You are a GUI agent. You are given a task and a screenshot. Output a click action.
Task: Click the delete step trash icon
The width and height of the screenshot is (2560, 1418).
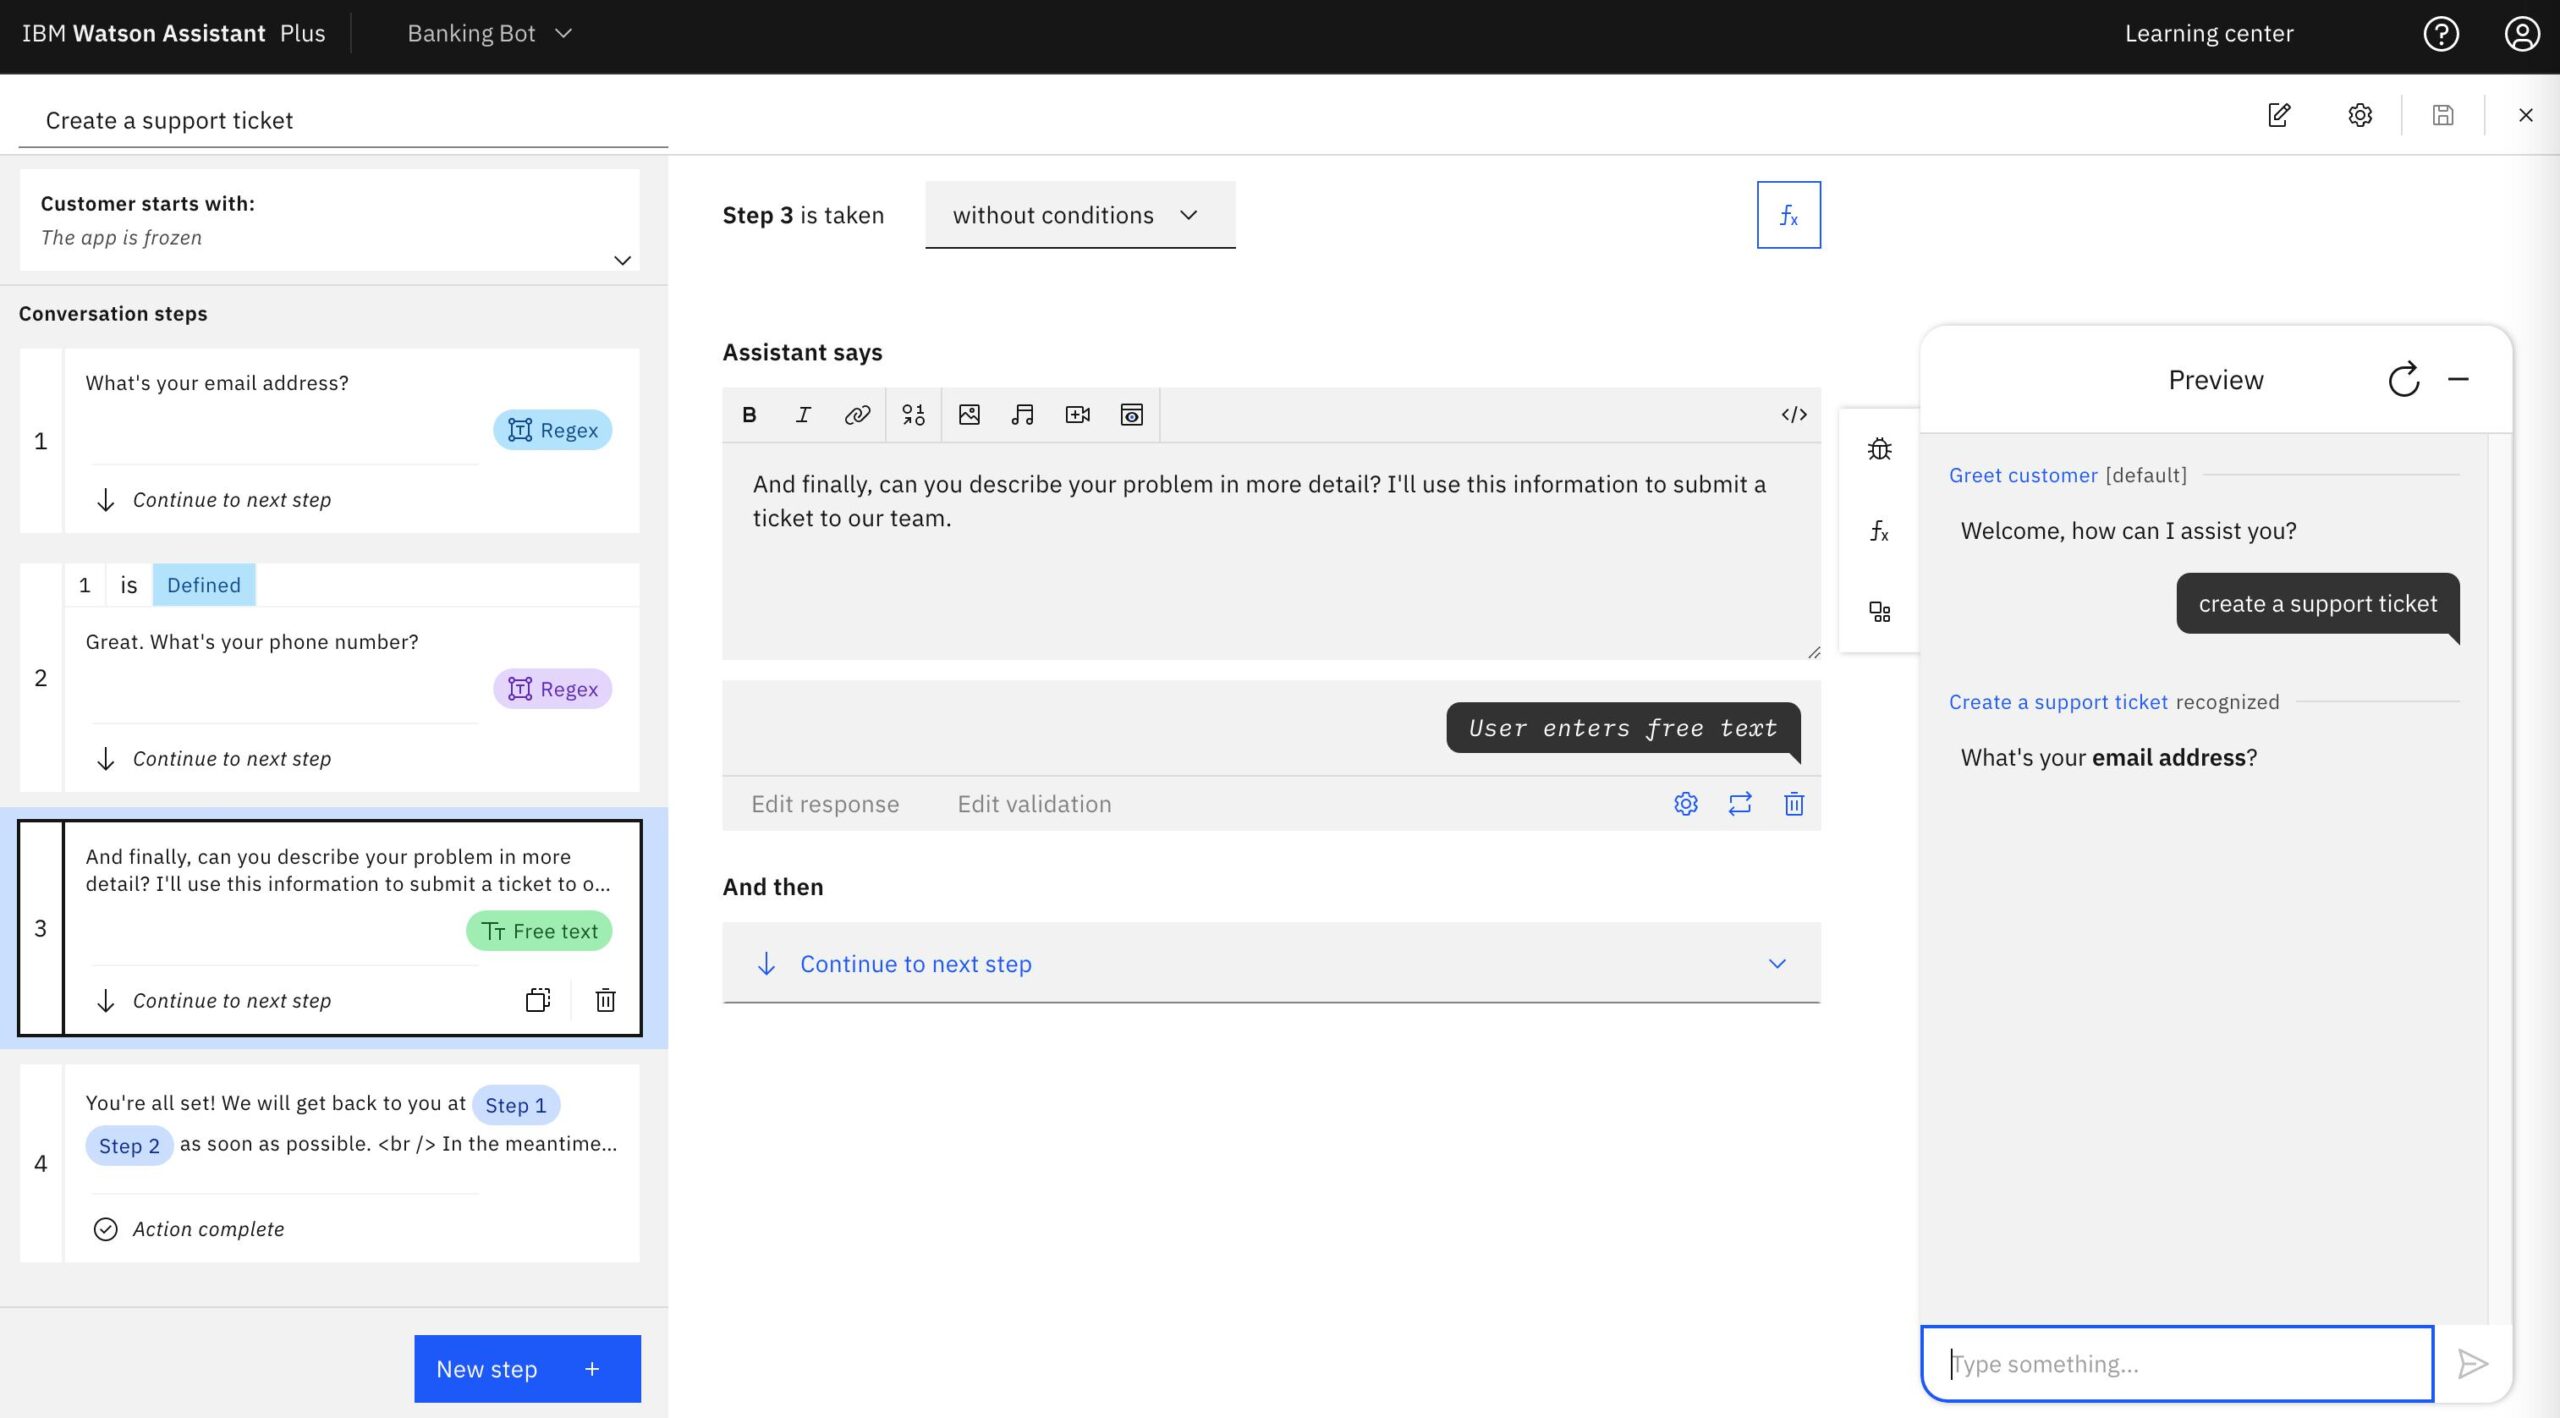pyautogui.click(x=606, y=997)
